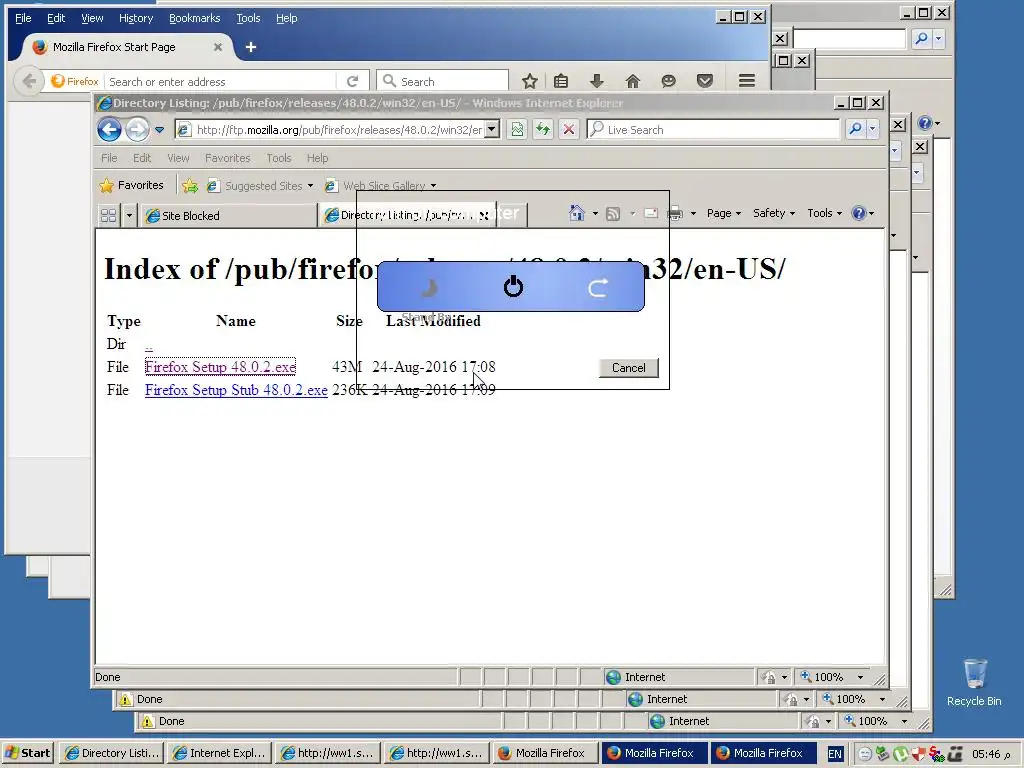
Task: Click the Stand By moon icon in overlay
Action: (428, 287)
